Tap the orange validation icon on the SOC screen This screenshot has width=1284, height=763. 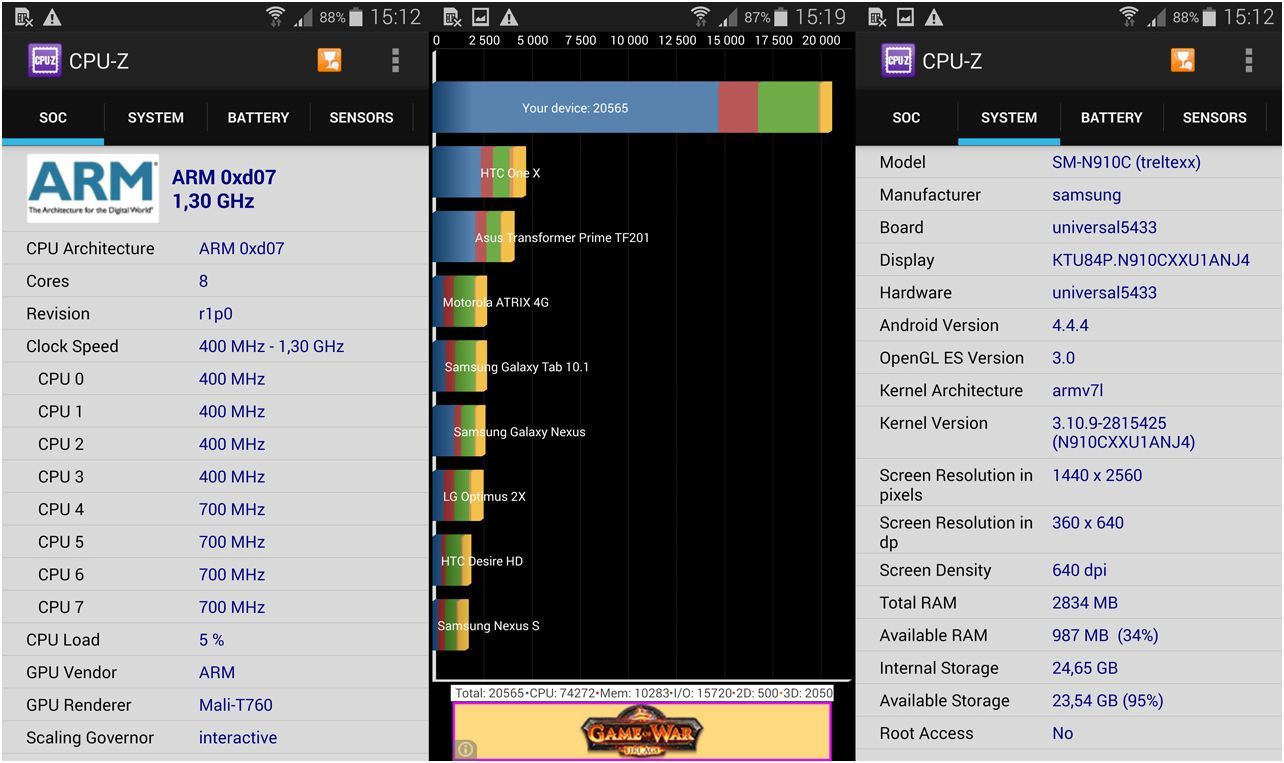329,61
